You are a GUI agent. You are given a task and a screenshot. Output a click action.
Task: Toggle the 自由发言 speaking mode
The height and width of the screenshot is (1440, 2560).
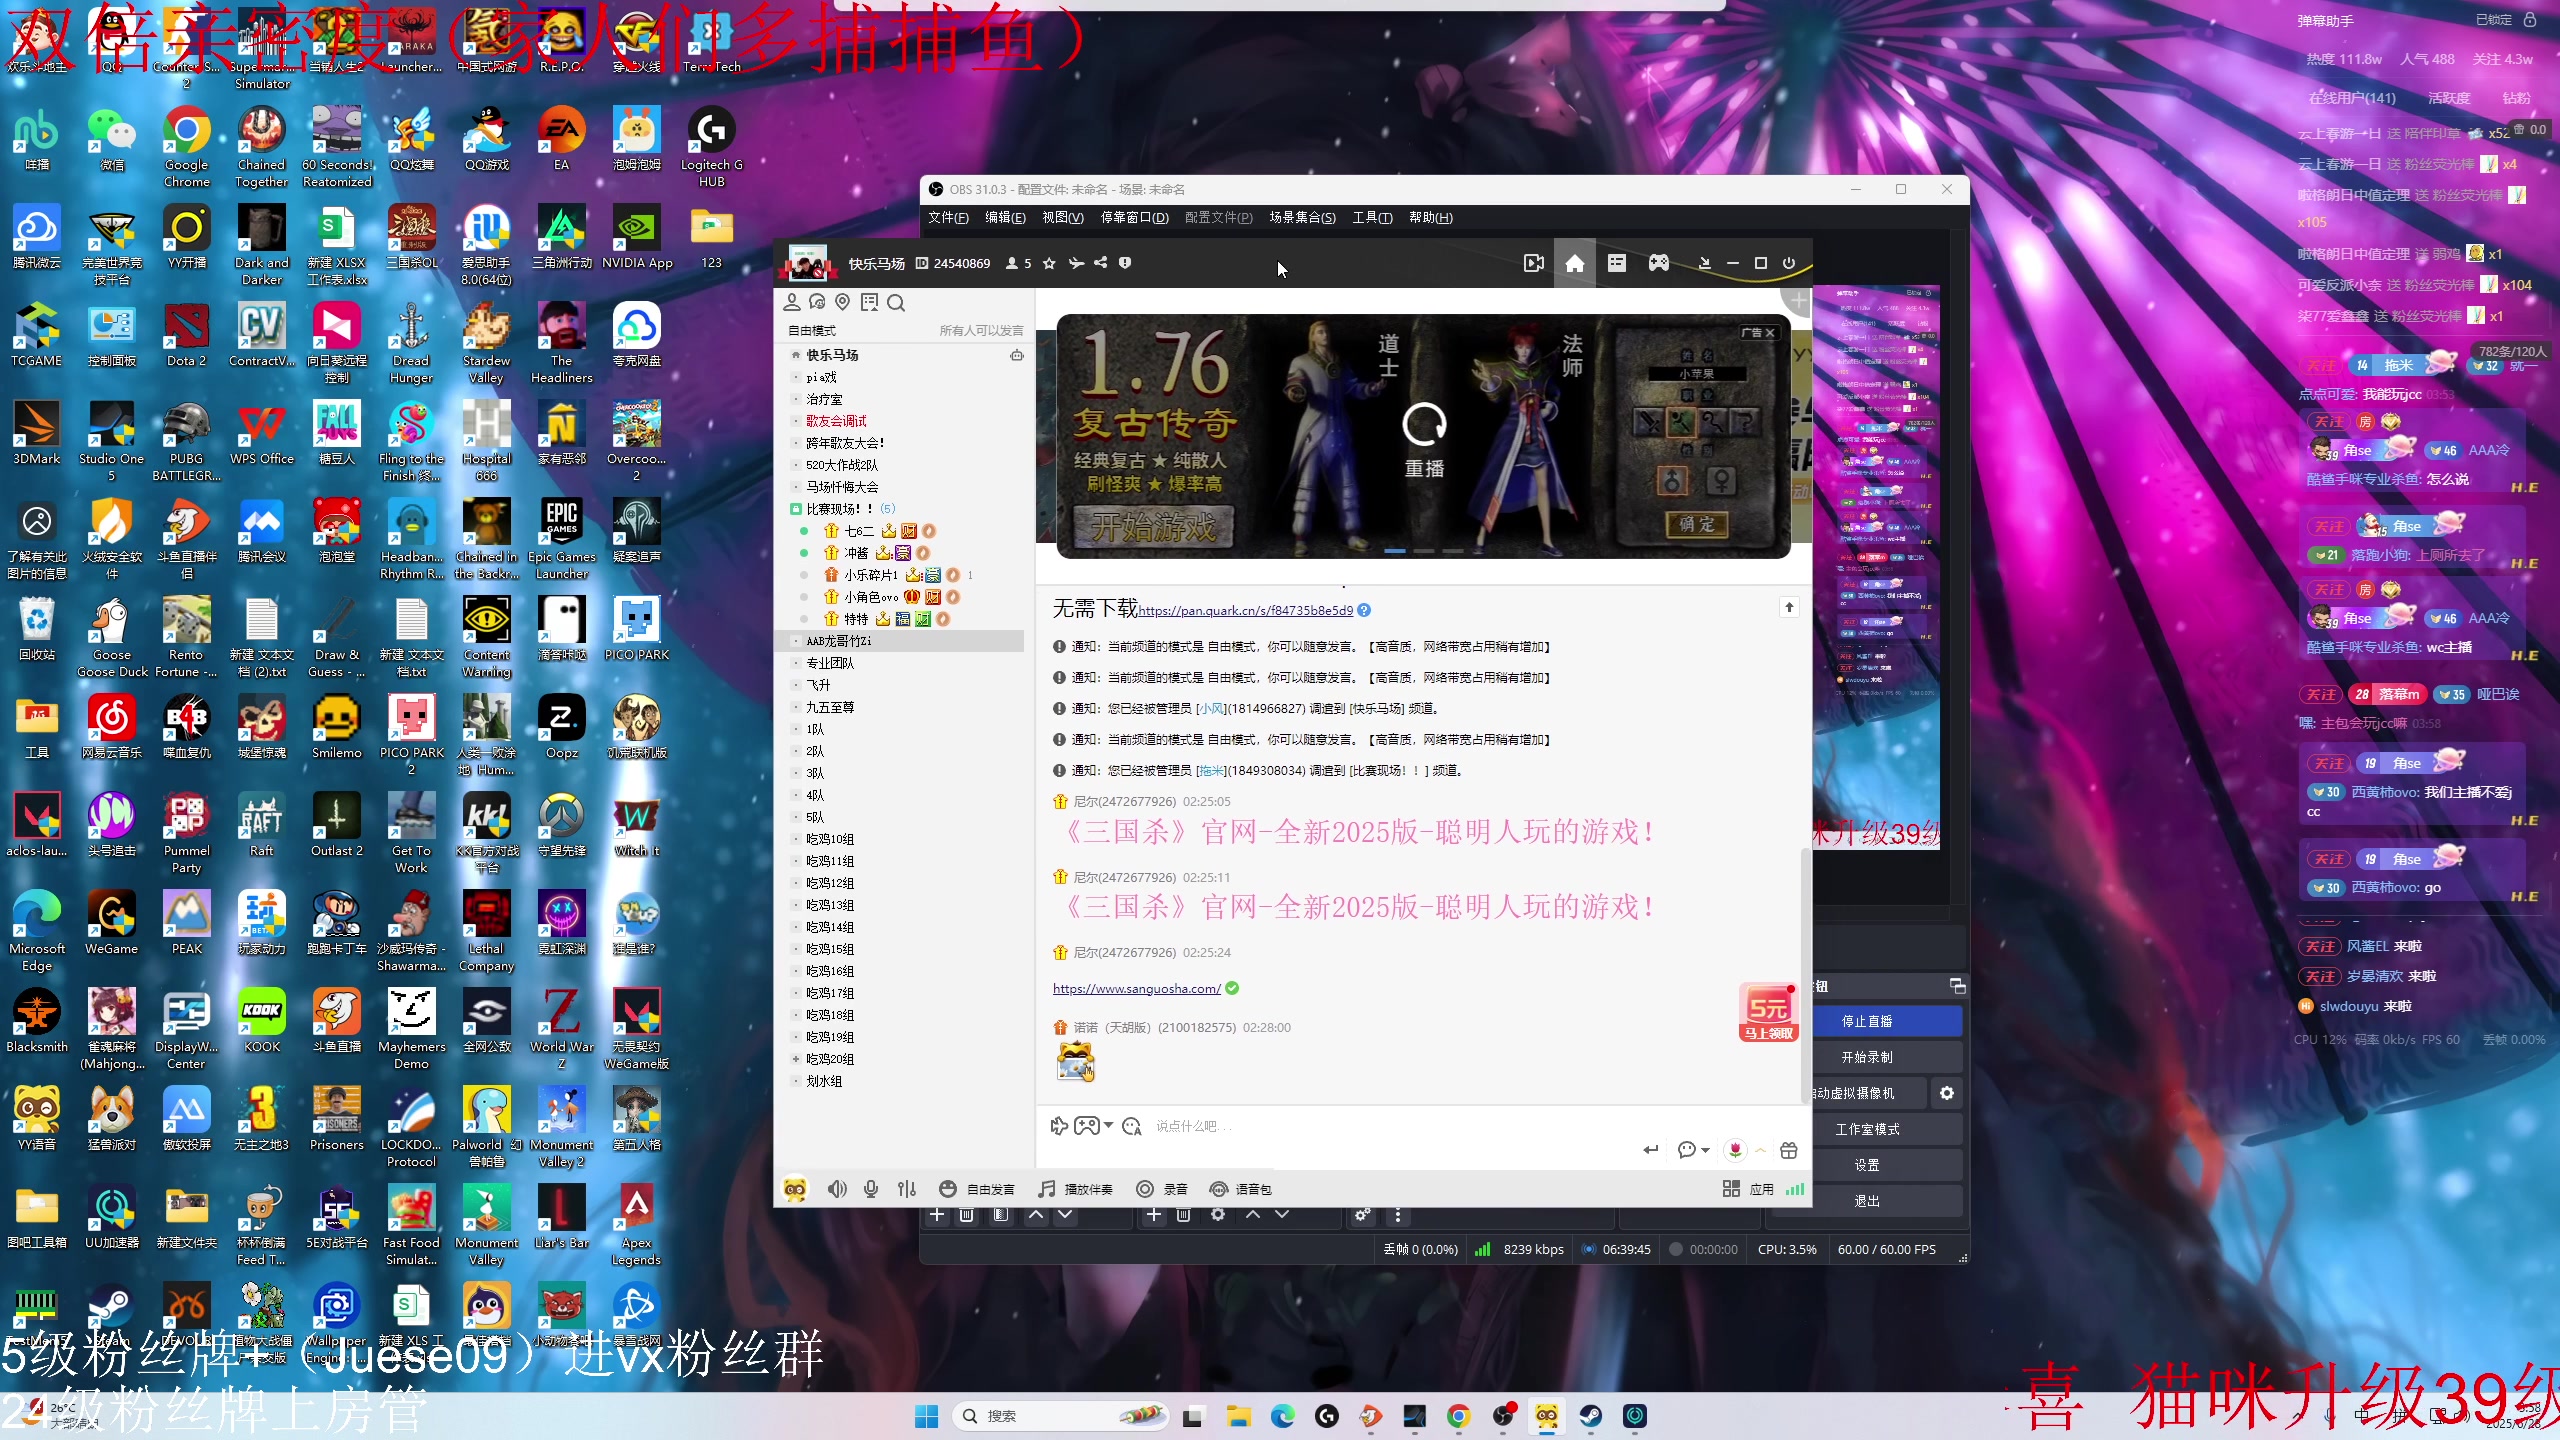point(977,1189)
